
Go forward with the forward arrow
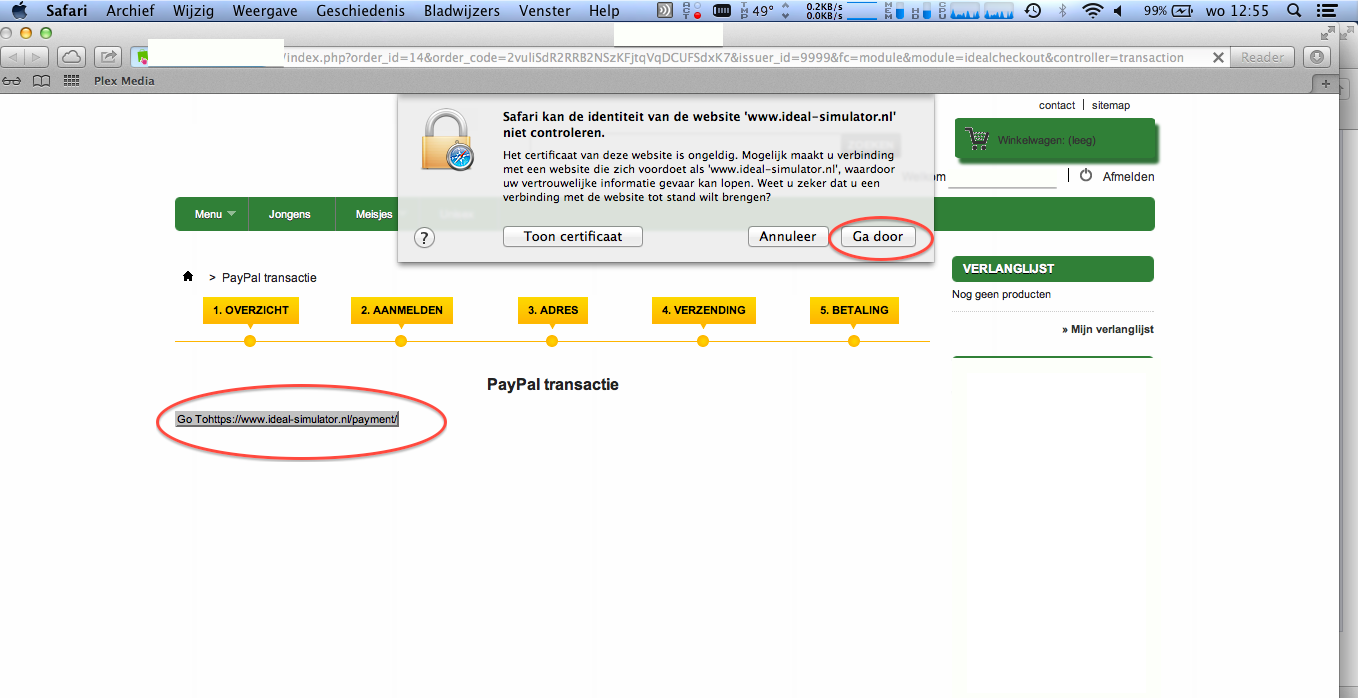pyautogui.click(x=38, y=57)
